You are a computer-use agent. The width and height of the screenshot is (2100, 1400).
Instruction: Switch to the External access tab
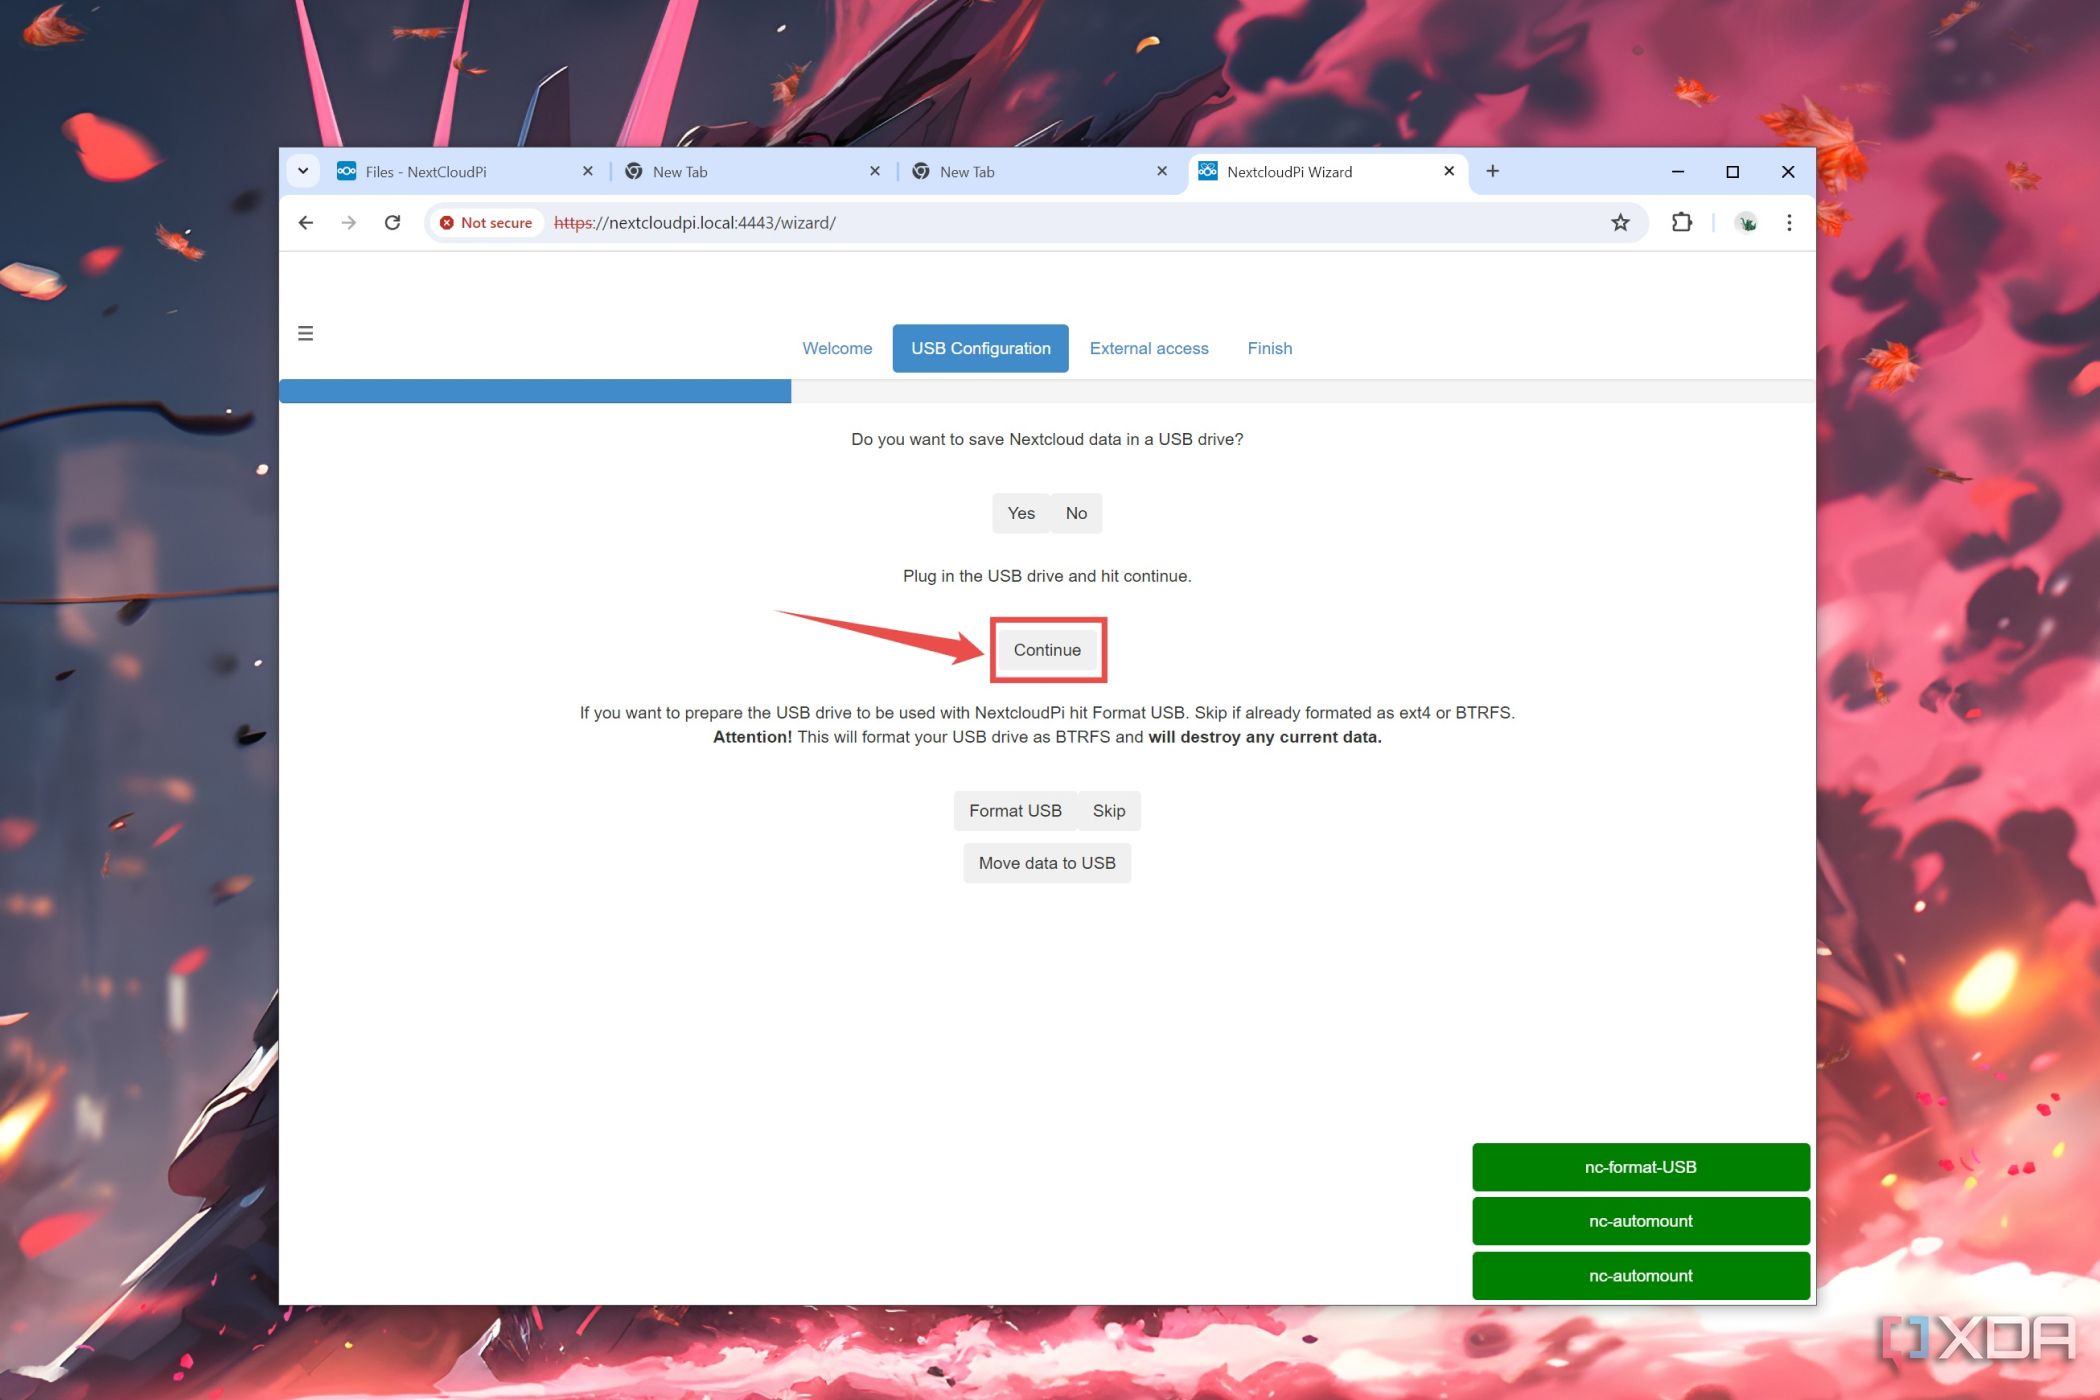[1148, 347]
